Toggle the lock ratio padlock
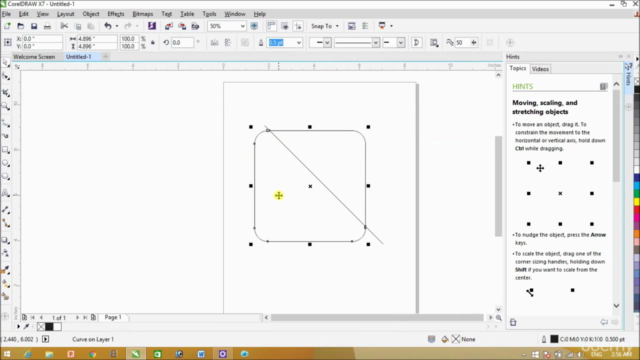640x360 pixels. pyautogui.click(x=153, y=42)
